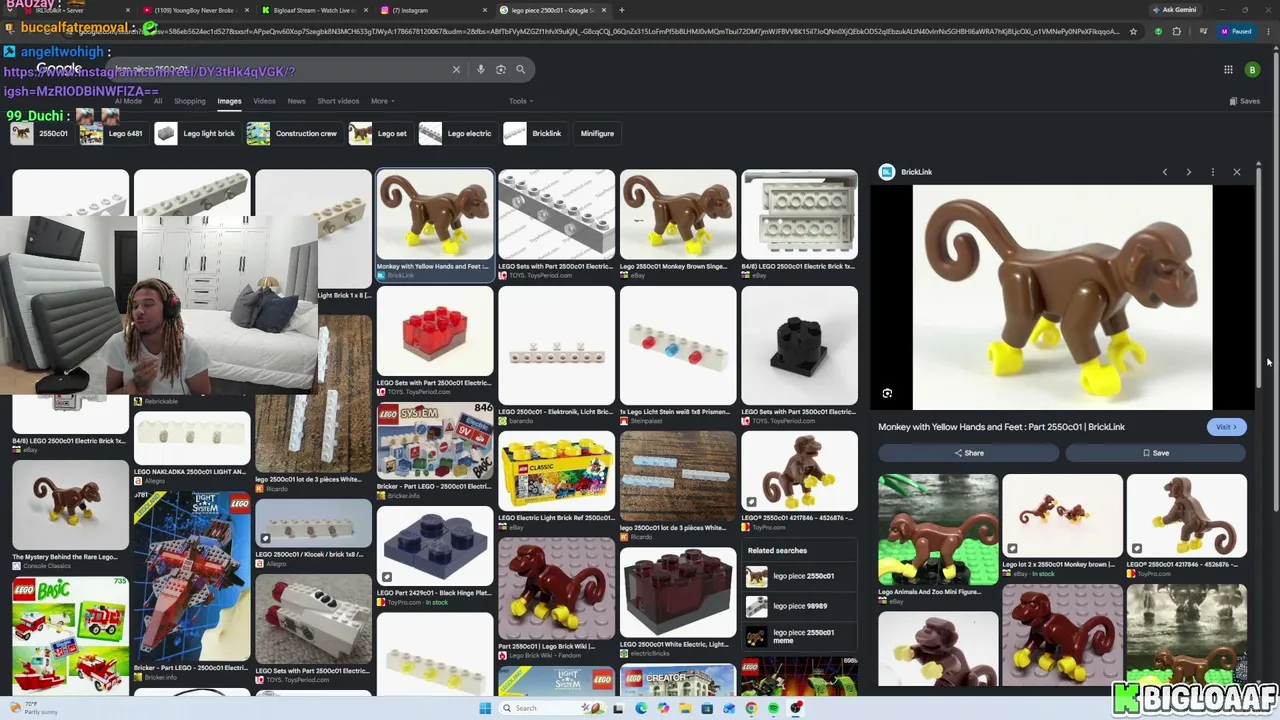The width and height of the screenshot is (1280, 720).
Task: Open the Google account avatar menu
Action: [1252, 70]
